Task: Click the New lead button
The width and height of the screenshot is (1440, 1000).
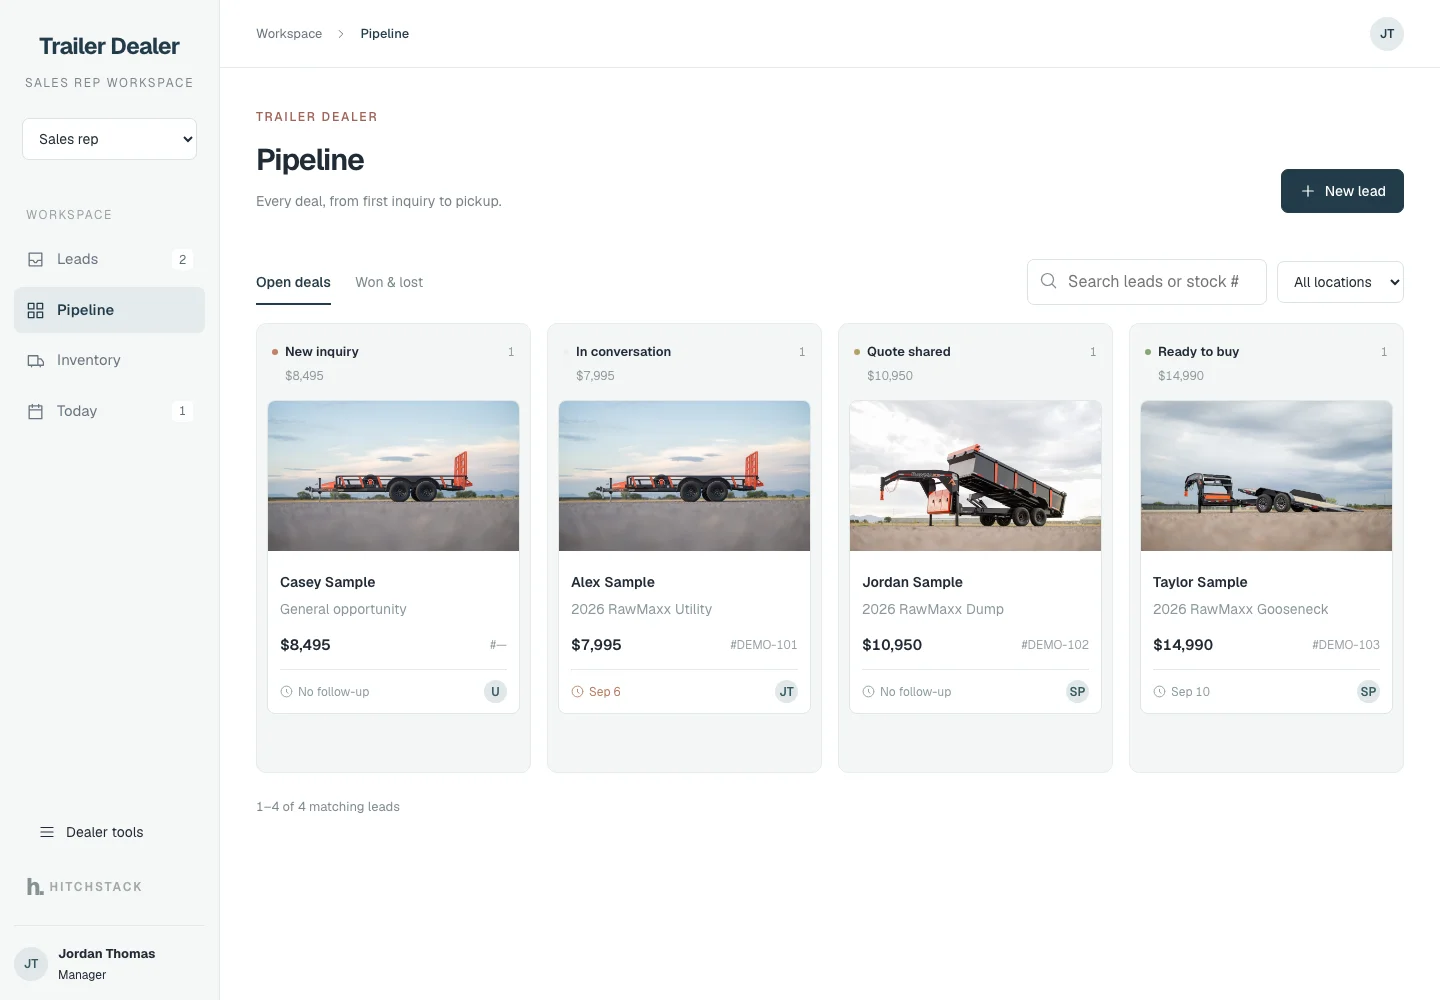Action: (x=1342, y=191)
